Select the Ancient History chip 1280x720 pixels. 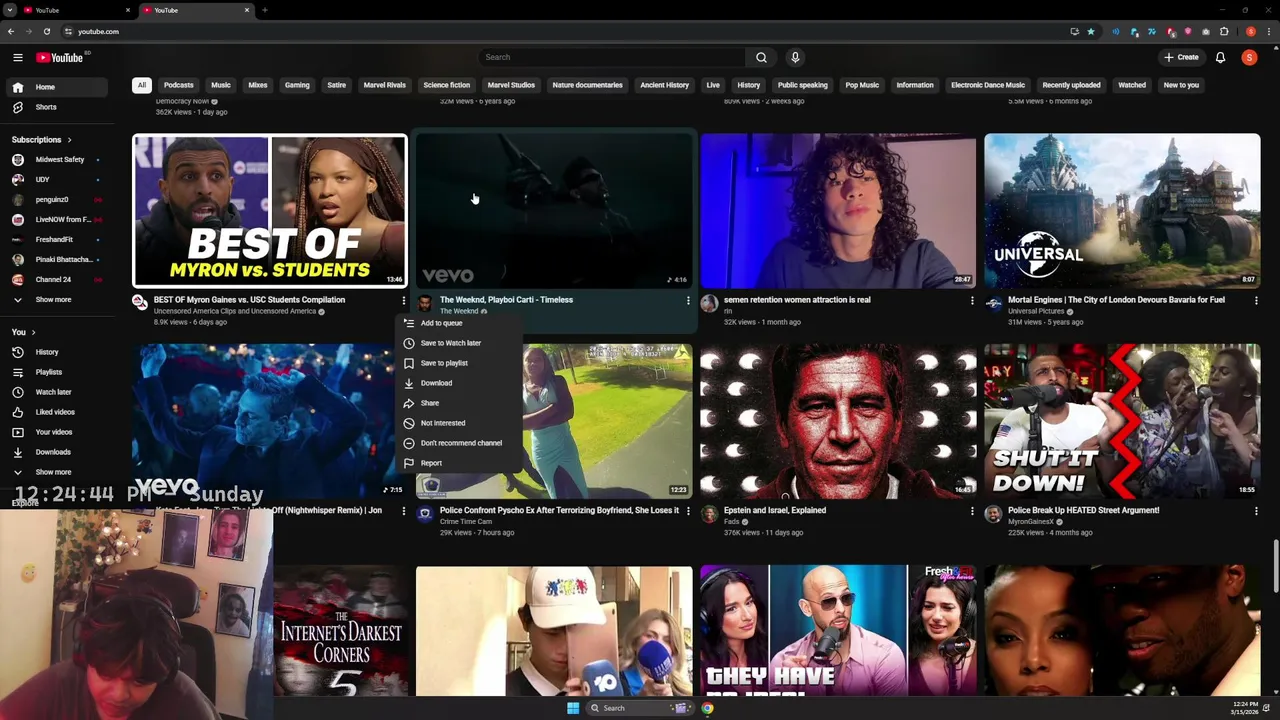click(665, 85)
